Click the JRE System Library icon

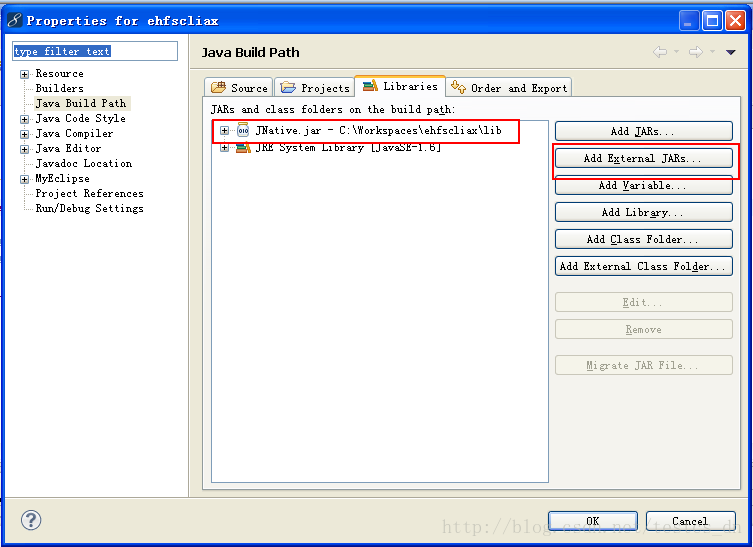coord(243,147)
